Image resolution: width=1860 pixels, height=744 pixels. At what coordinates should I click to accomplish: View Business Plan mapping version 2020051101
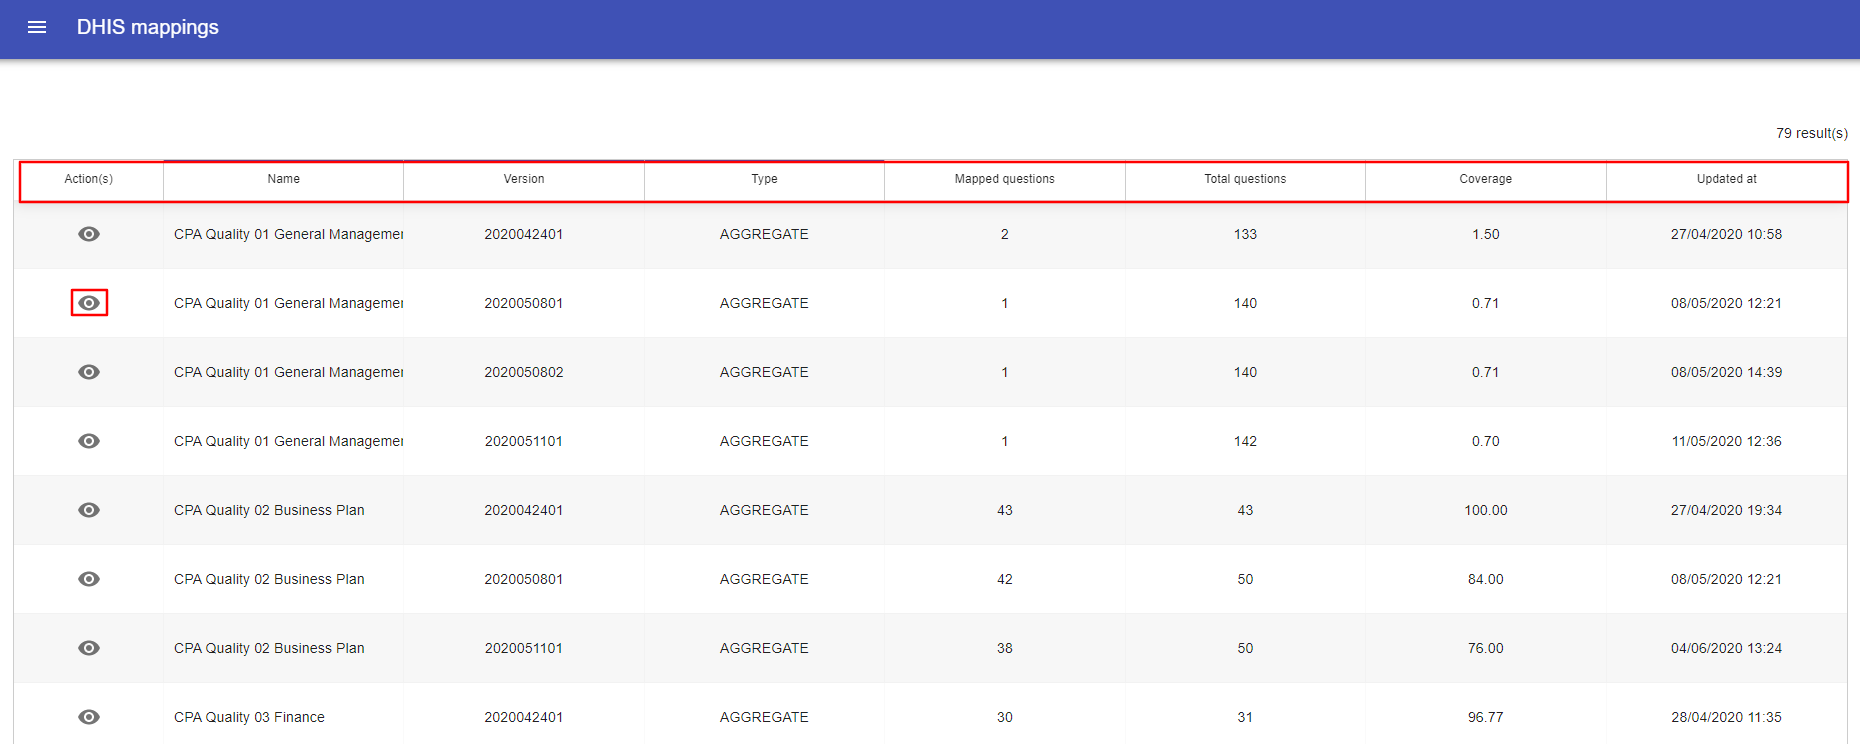pos(89,648)
